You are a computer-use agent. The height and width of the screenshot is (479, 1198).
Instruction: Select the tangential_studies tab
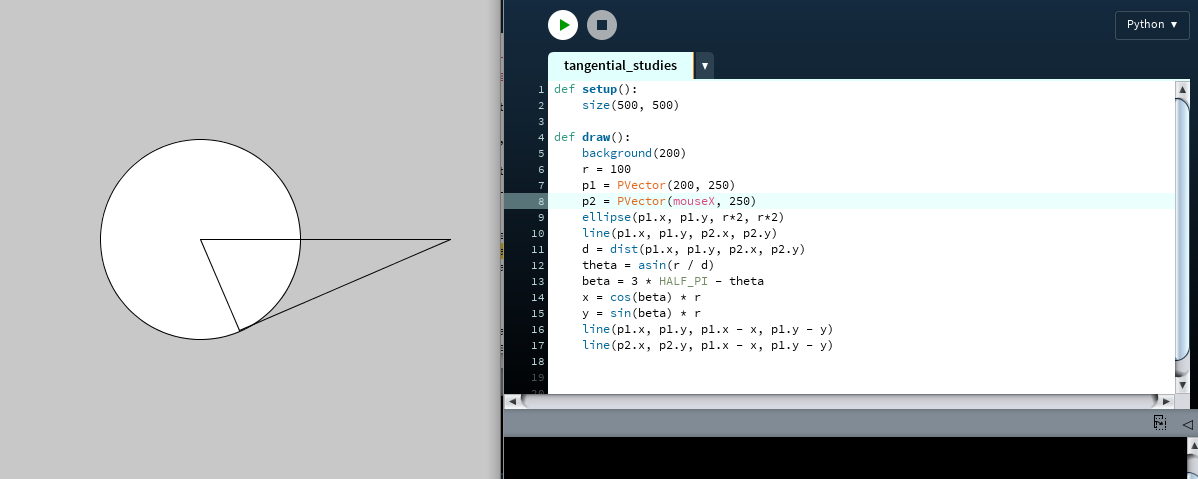620,66
